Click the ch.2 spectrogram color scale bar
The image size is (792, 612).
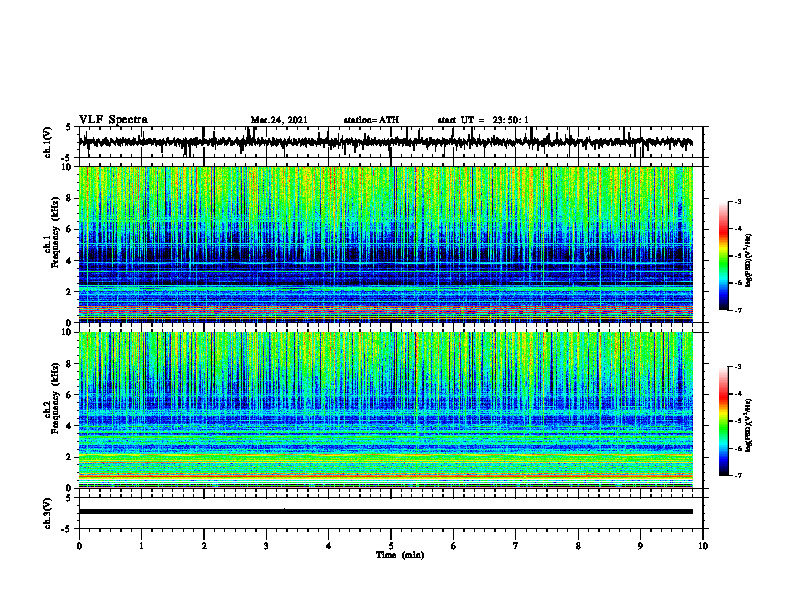pyautogui.click(x=724, y=421)
